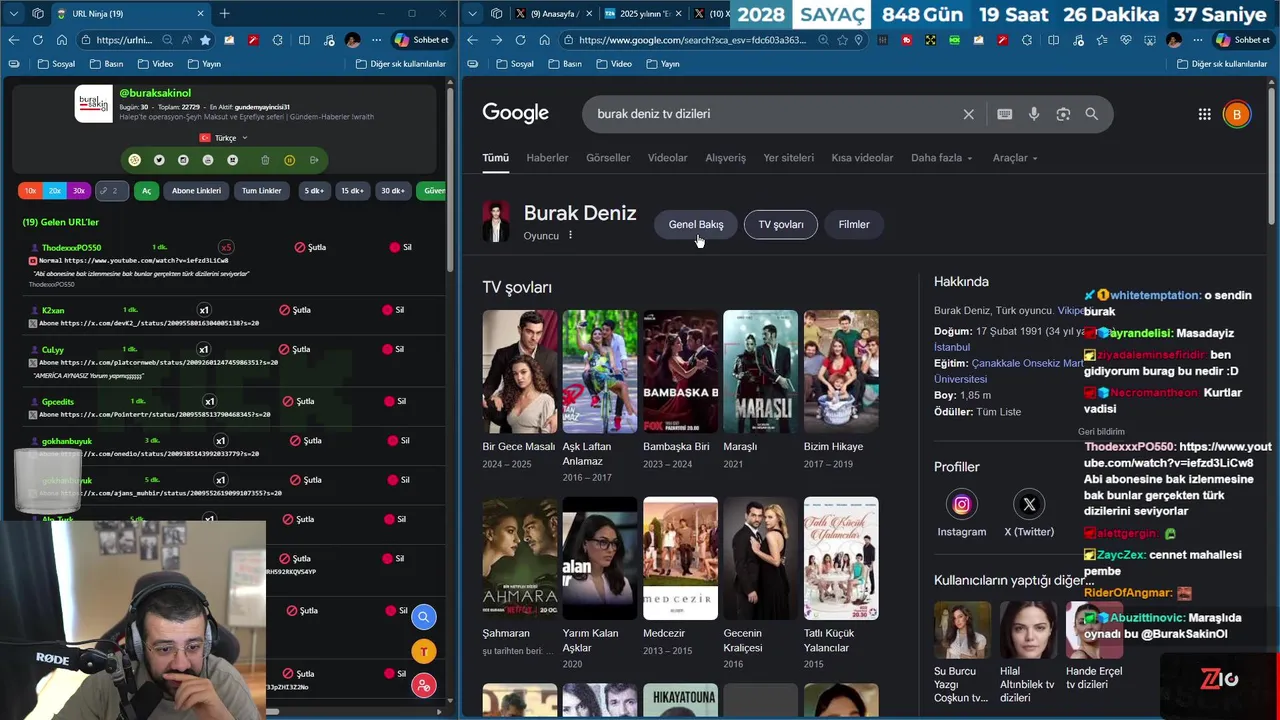The height and width of the screenshot is (720, 1280).
Task: Click Şutla for ThodexxxPO550 row
Action: (310, 247)
